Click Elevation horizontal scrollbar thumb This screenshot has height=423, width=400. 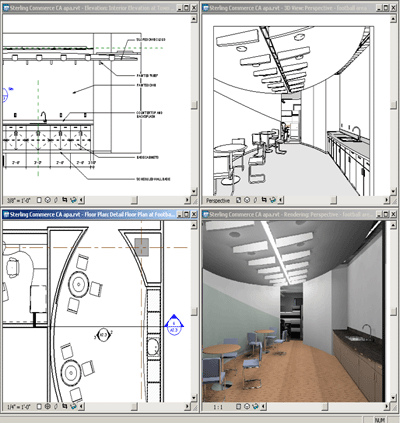point(134,200)
